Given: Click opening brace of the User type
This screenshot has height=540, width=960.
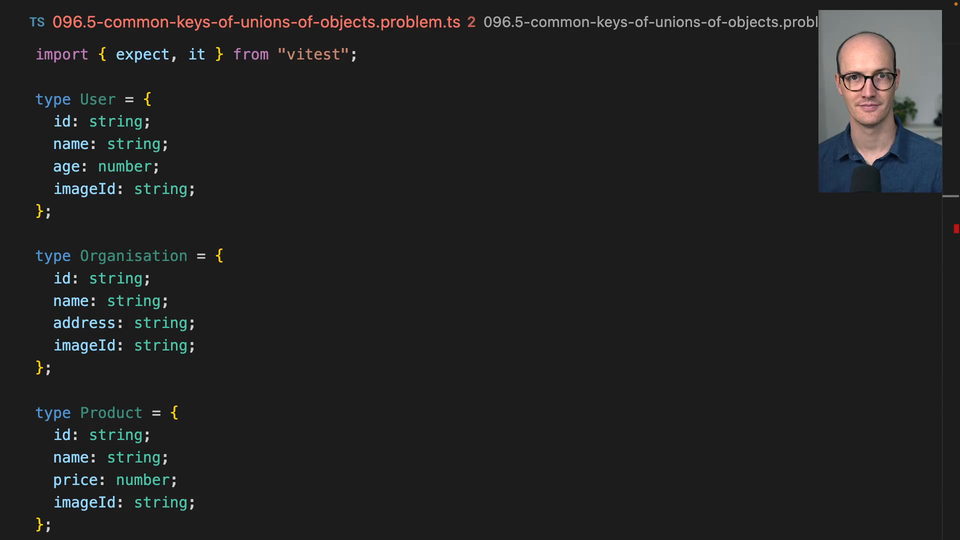Looking at the screenshot, I should 147,99.
